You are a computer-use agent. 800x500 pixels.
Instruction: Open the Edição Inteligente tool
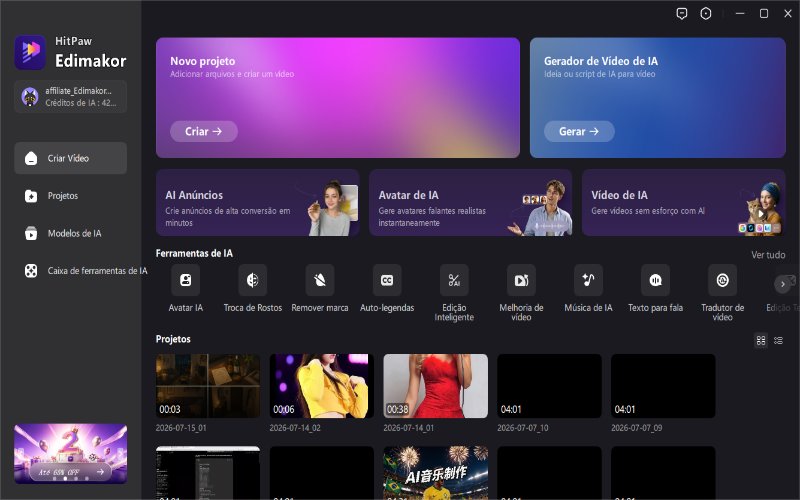pyautogui.click(x=454, y=280)
